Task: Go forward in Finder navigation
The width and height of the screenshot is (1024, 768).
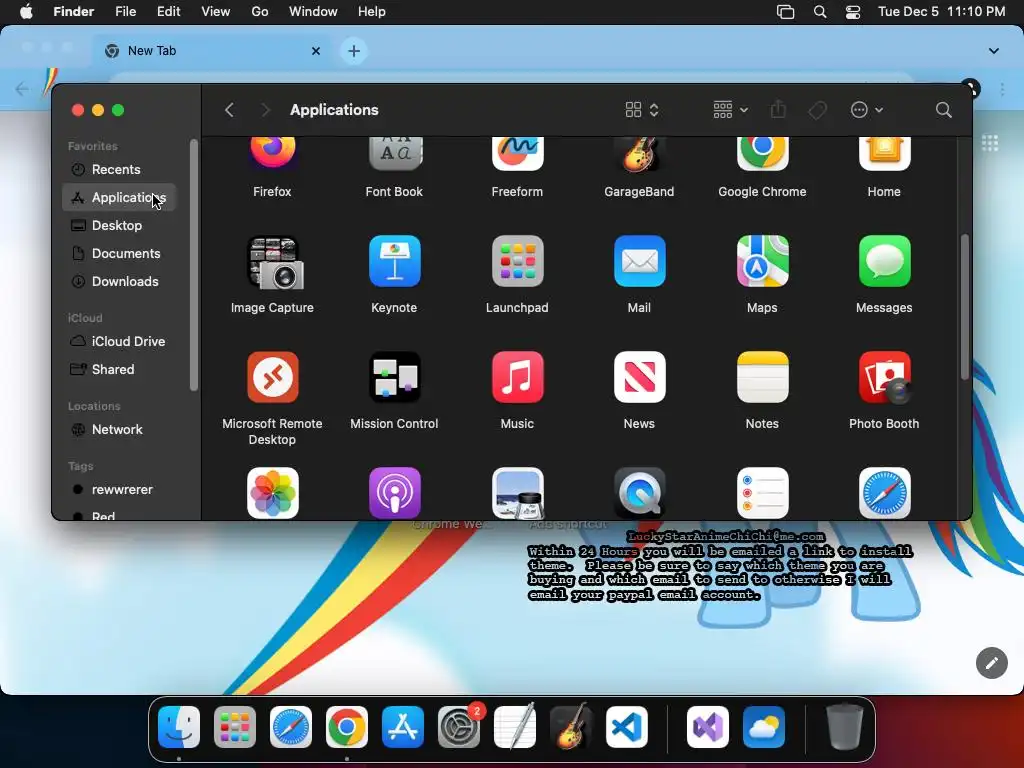Action: tap(265, 110)
